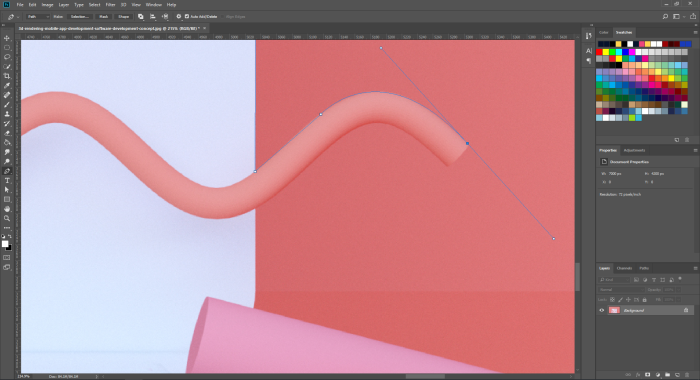This screenshot has height=380, width=700.
Task: Open Normal blend mode dropdown
Action: 621,289
